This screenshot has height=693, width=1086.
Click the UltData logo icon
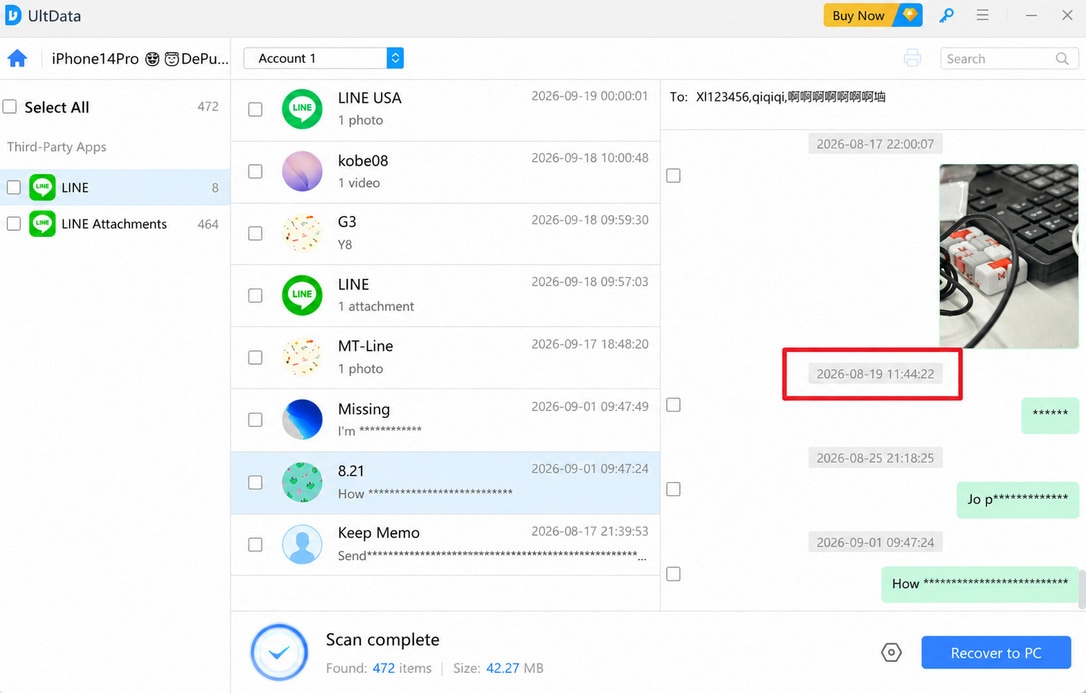13,15
